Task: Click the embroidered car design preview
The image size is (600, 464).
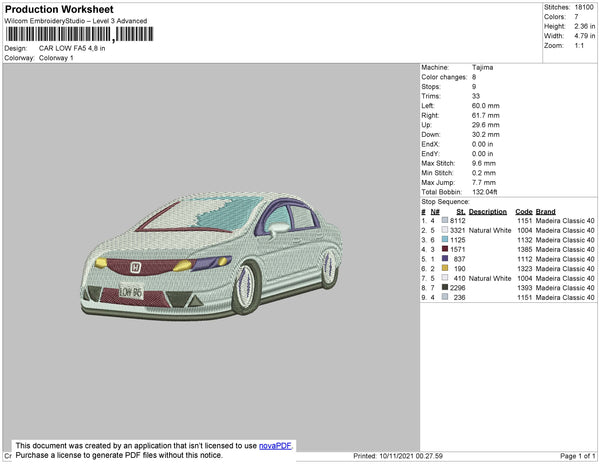Action: pyautogui.click(x=208, y=261)
